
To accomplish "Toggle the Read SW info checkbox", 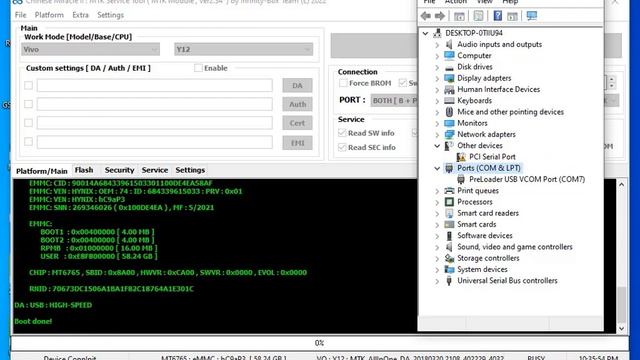I will [342, 133].
